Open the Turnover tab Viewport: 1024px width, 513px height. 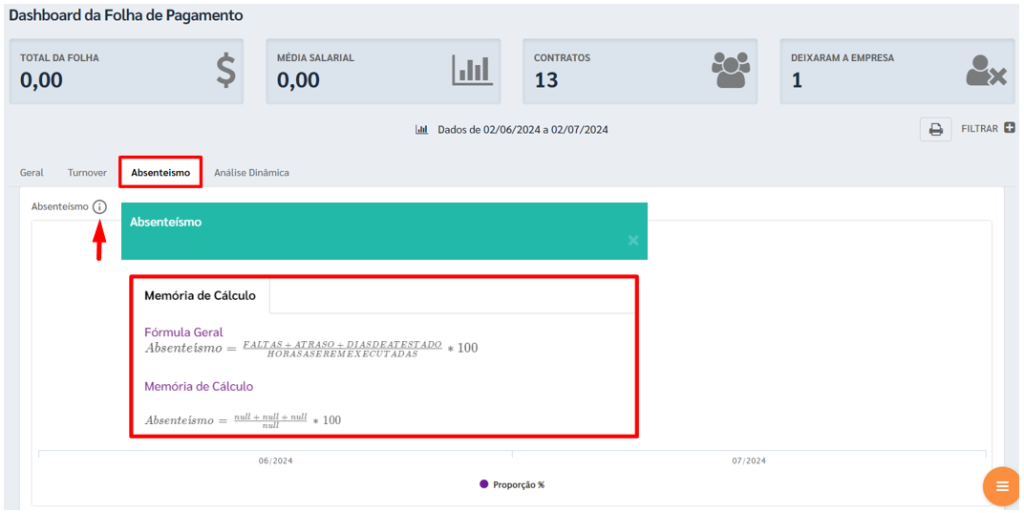[87, 172]
